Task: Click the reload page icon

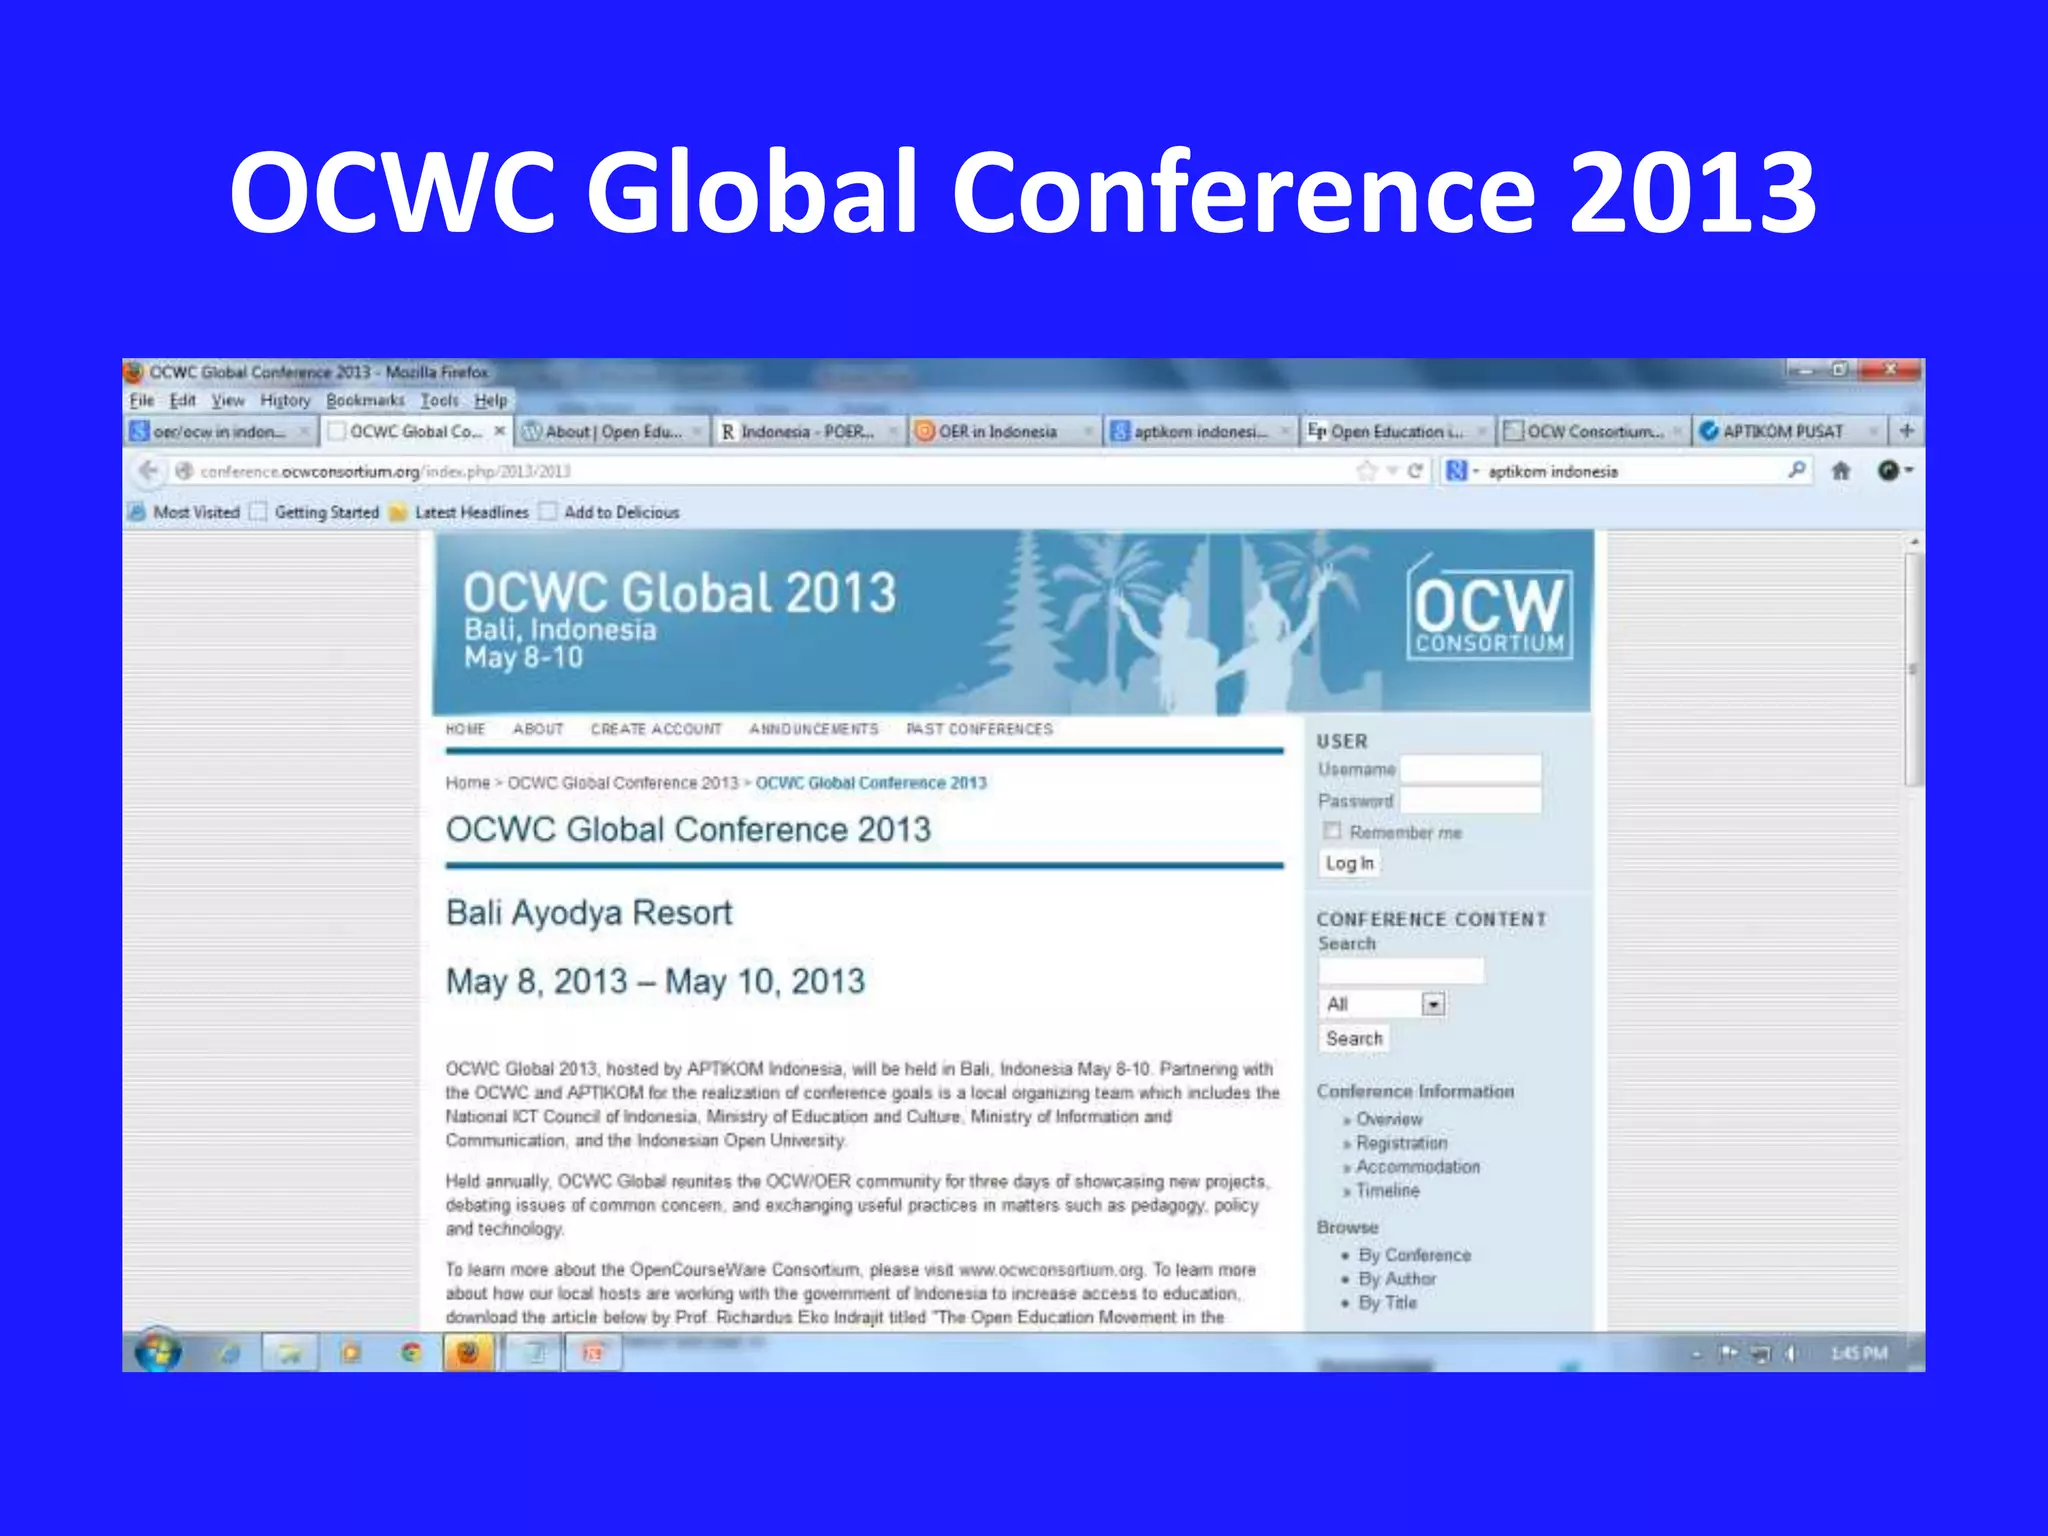Action: (x=1415, y=471)
